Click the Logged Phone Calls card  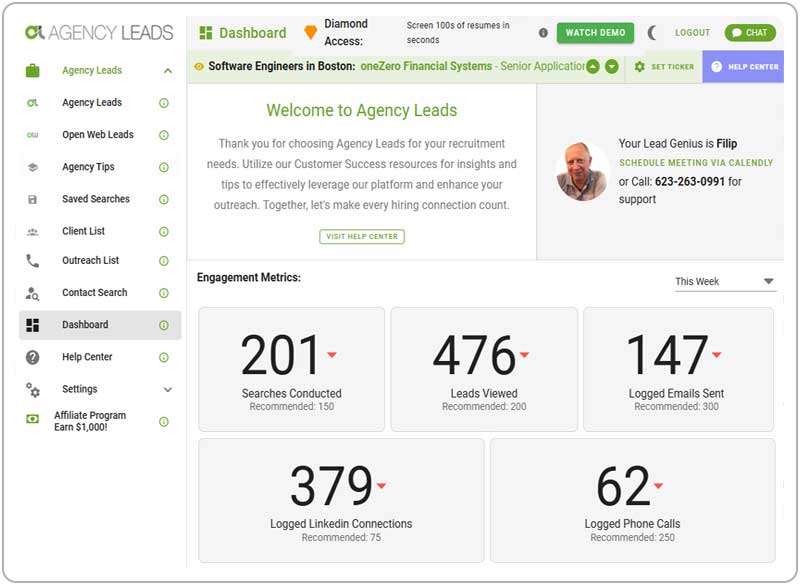(632, 500)
